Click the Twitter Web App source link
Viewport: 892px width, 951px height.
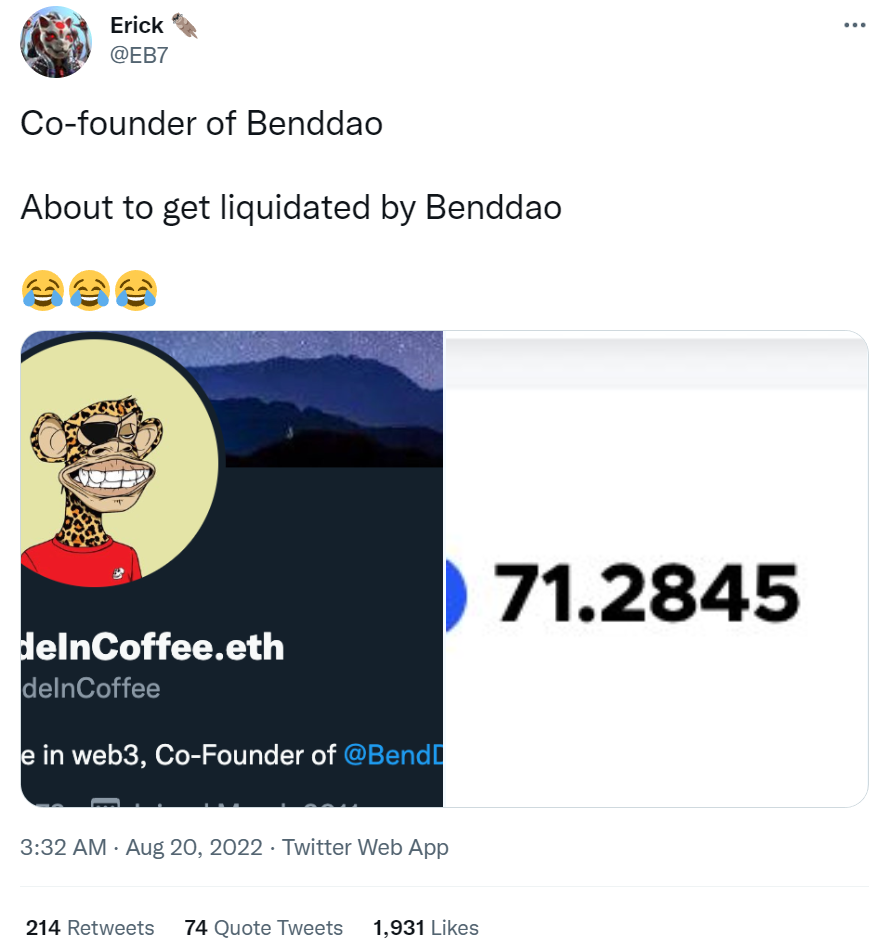(x=365, y=848)
